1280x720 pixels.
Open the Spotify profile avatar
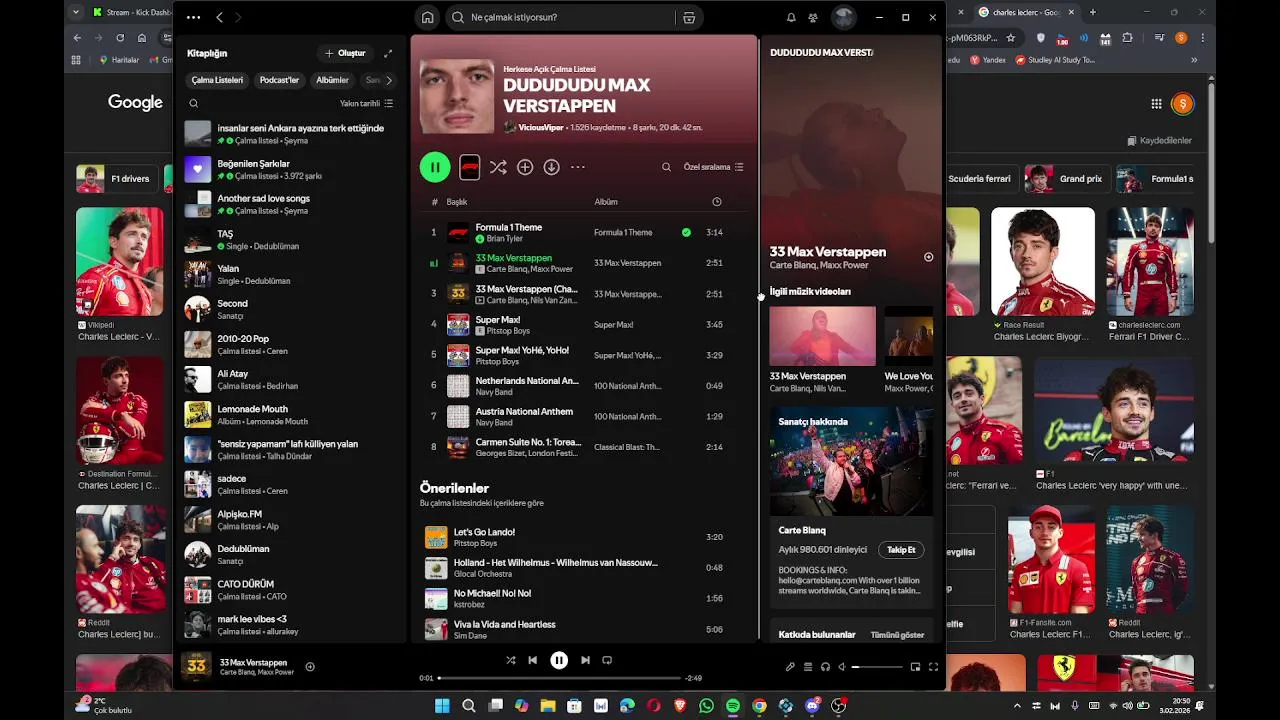(844, 17)
